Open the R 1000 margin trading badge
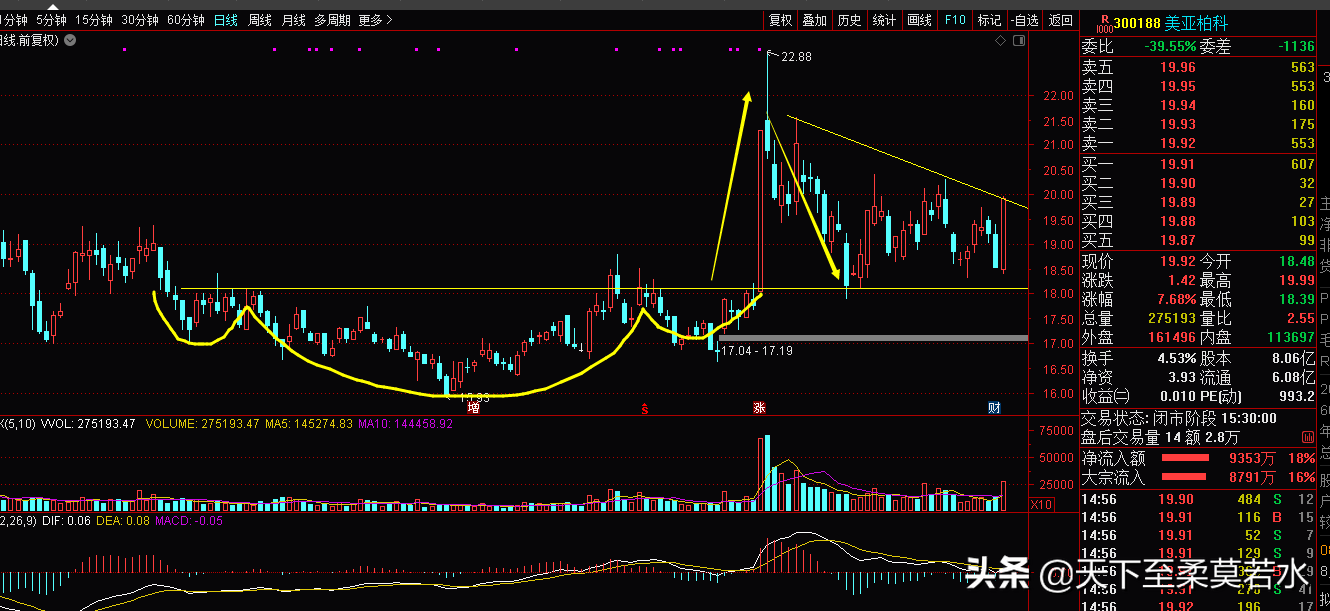The width and height of the screenshot is (1330, 611). pos(1105,23)
